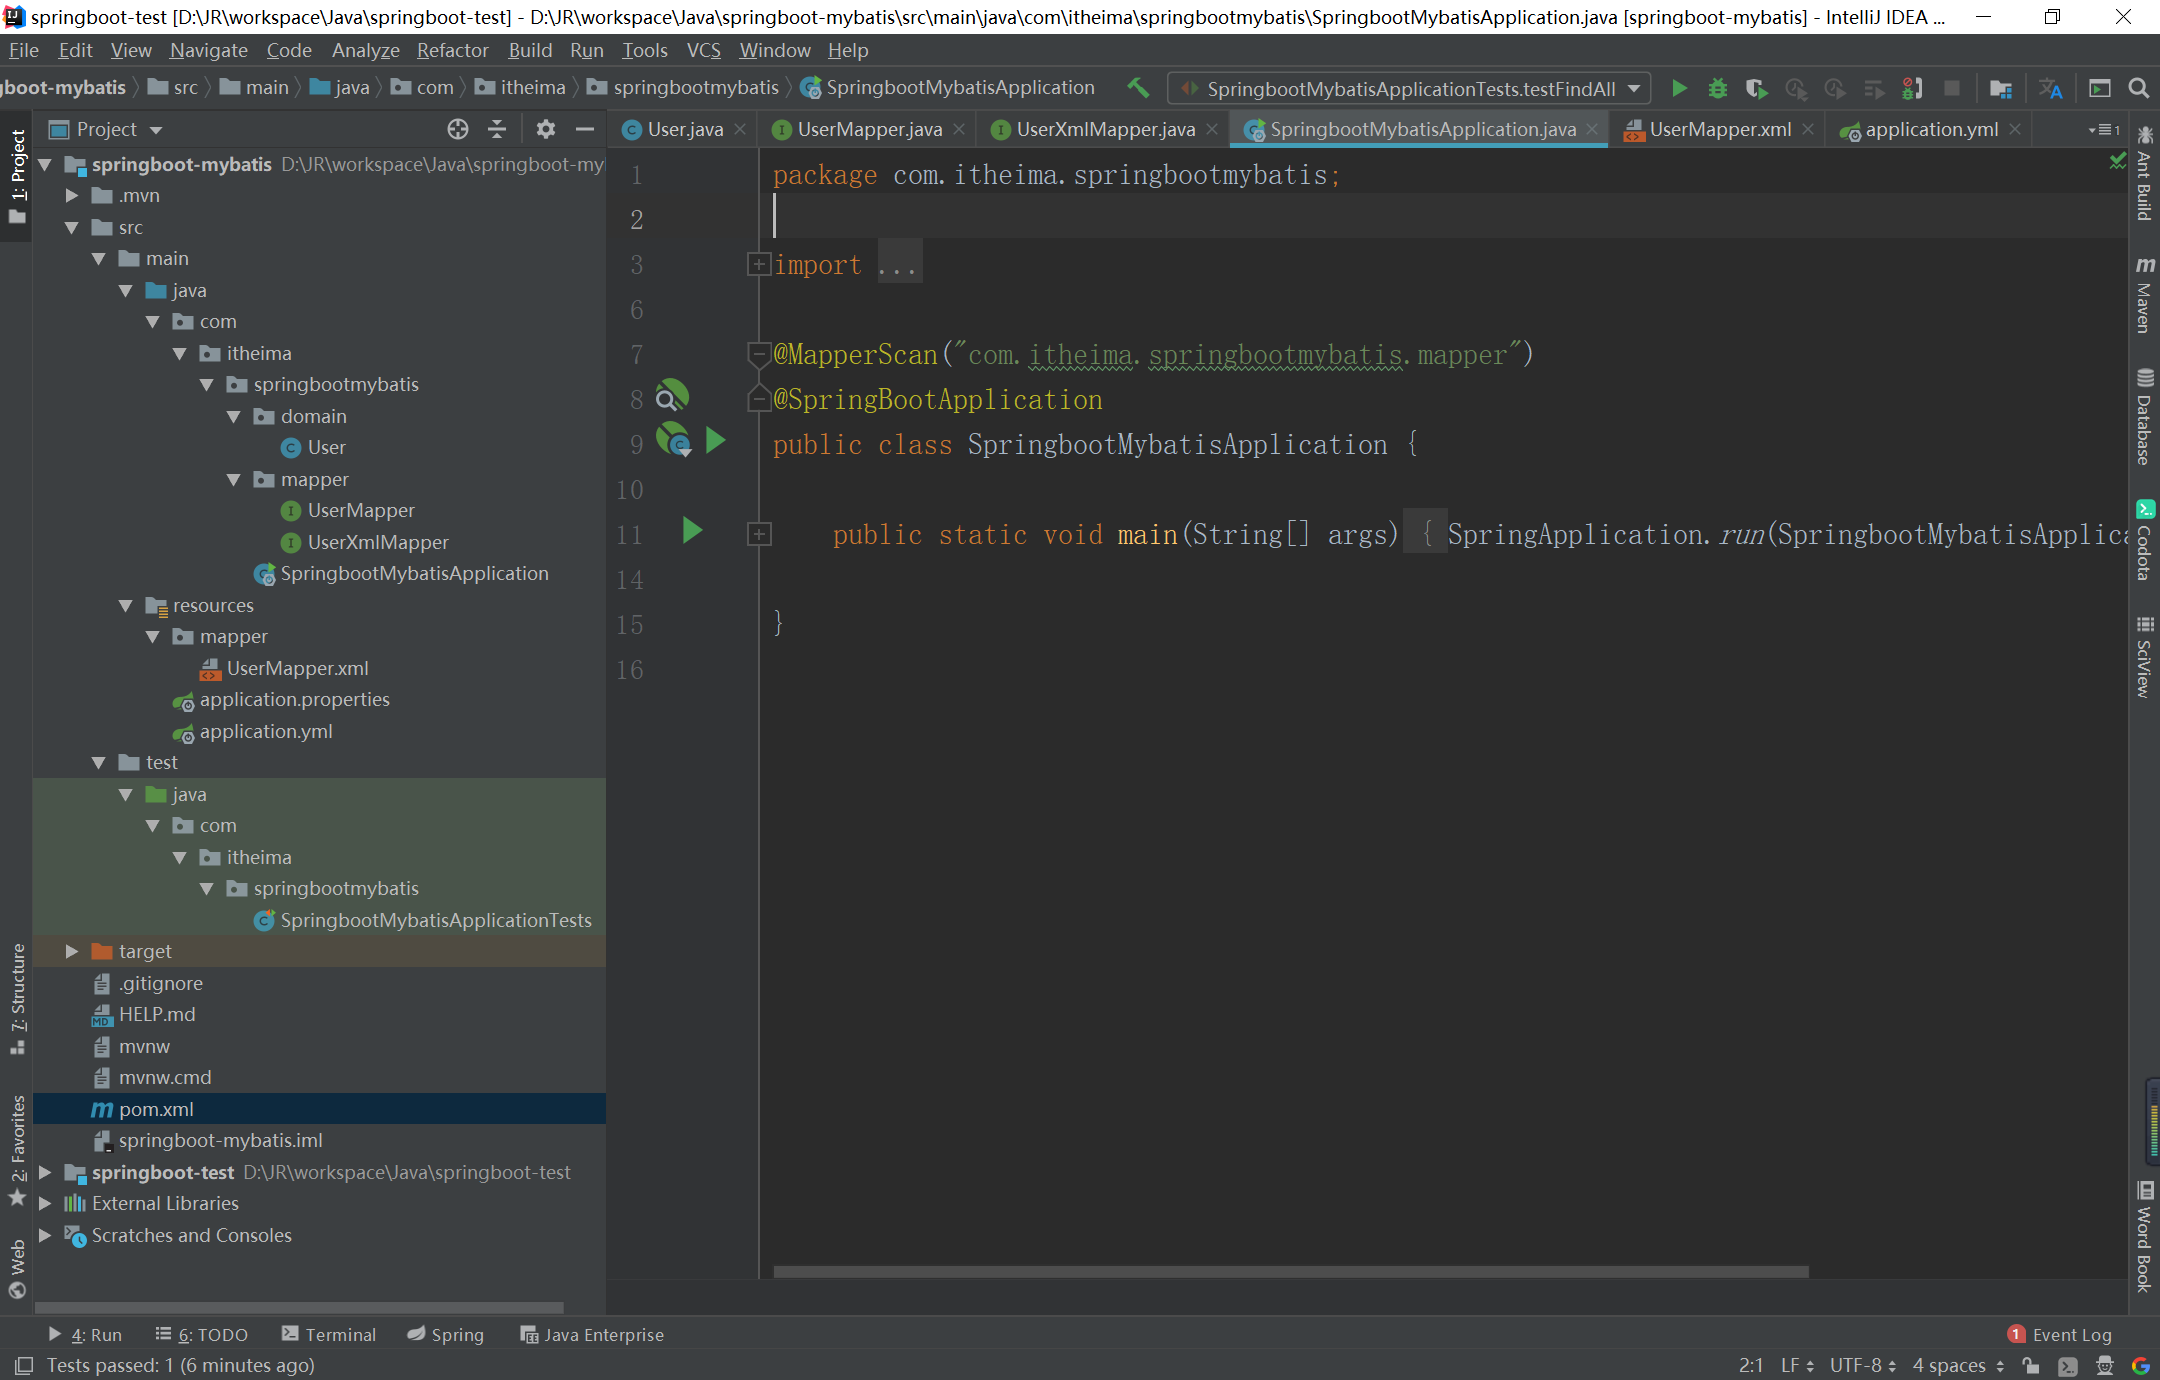Start debugging with the bug icon
Image resolution: width=2160 pixels, height=1380 pixels.
pyautogui.click(x=1718, y=88)
